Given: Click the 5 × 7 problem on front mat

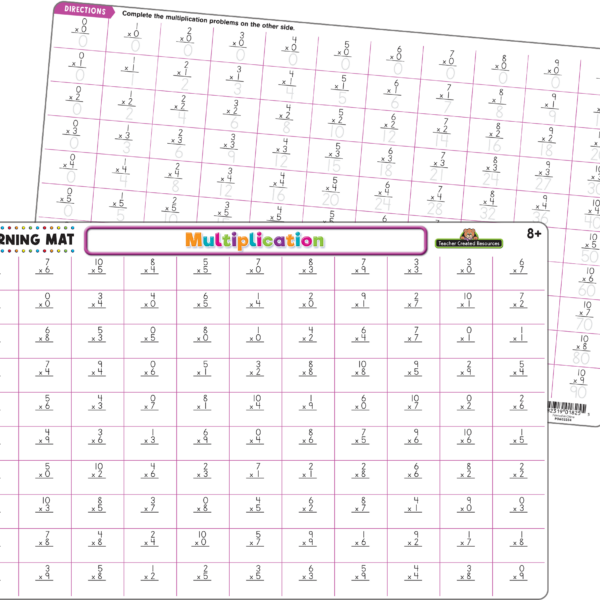Looking at the screenshot, I should click(x=255, y=539).
